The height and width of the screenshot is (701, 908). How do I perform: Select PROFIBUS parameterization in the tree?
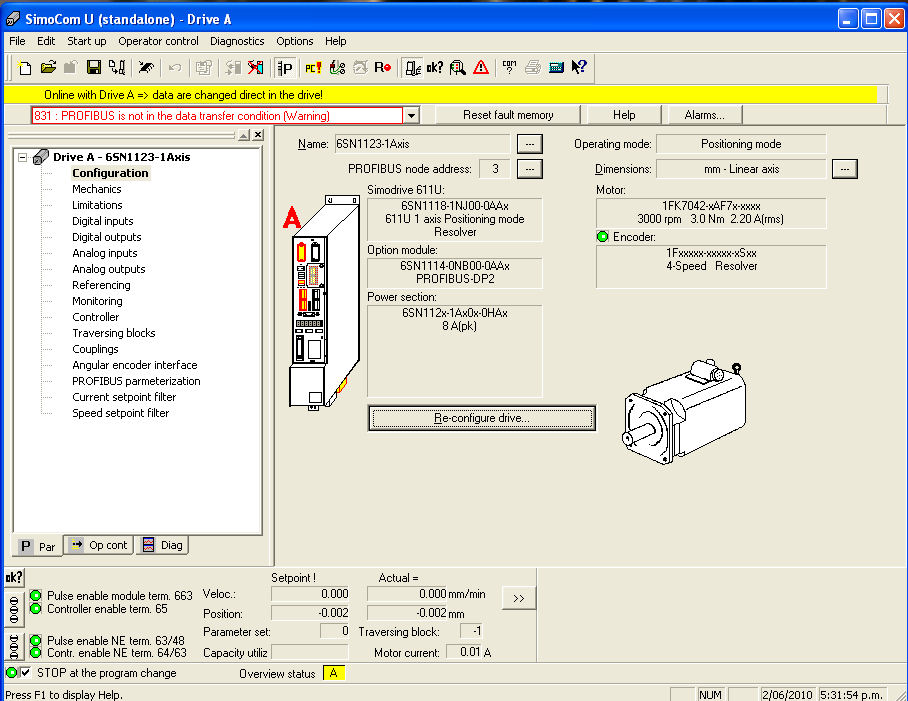(136, 381)
